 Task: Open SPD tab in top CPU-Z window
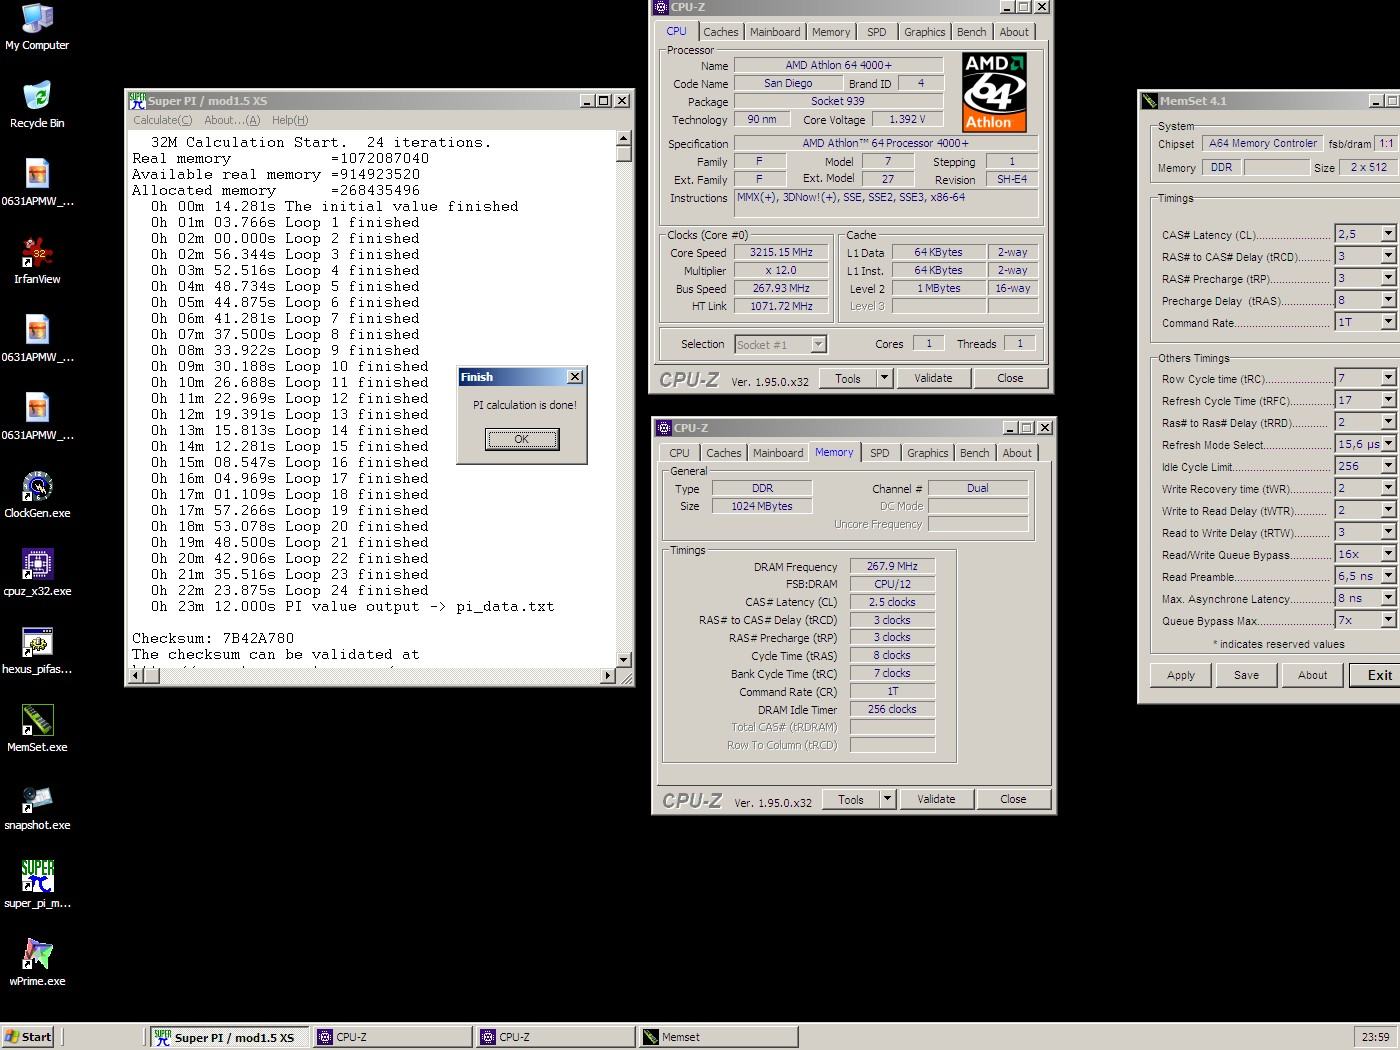(x=877, y=32)
